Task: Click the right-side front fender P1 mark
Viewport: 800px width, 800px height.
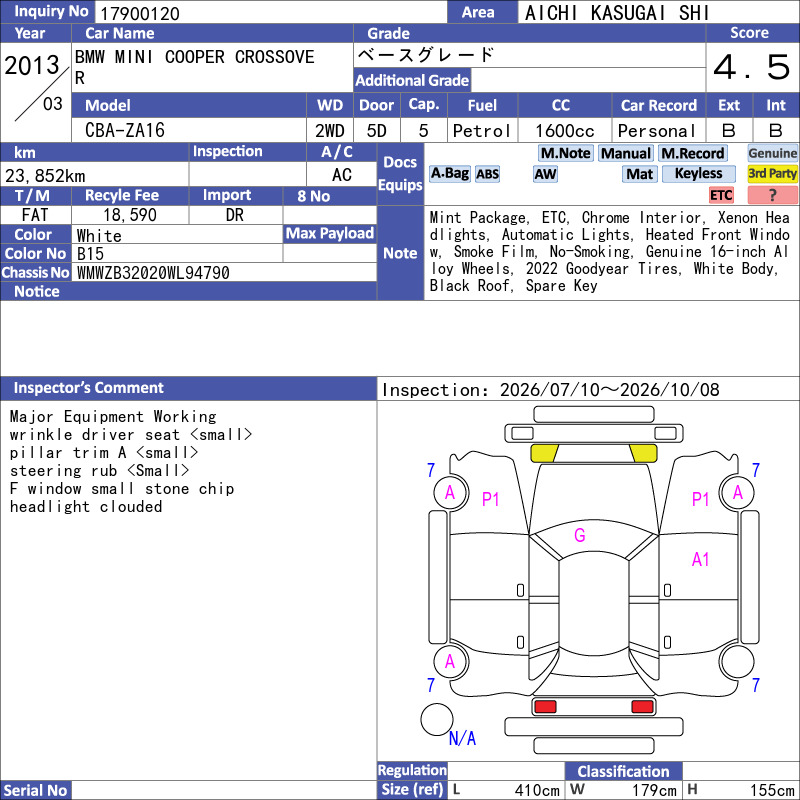Action: (701, 499)
